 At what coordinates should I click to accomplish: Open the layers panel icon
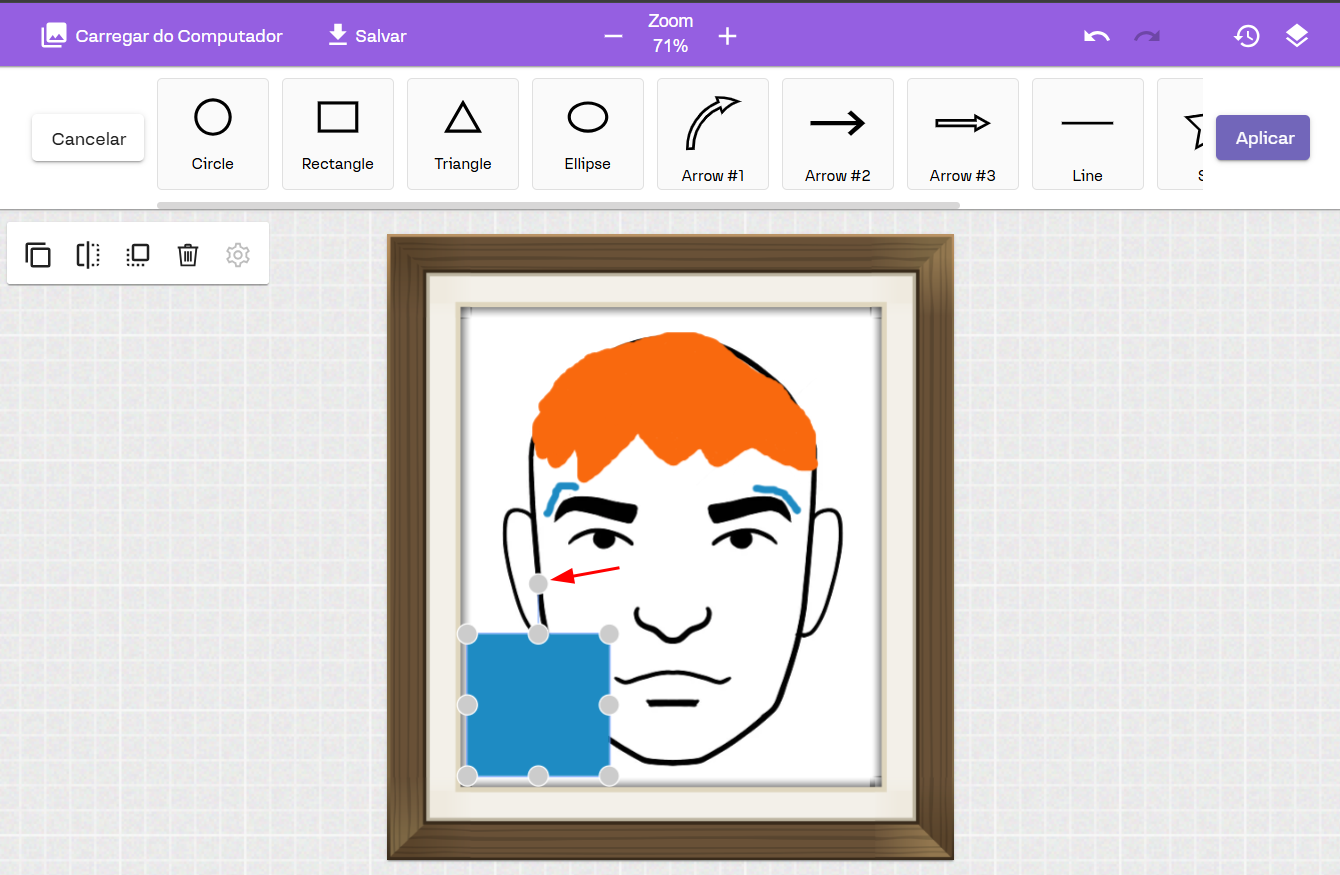pyautogui.click(x=1296, y=37)
